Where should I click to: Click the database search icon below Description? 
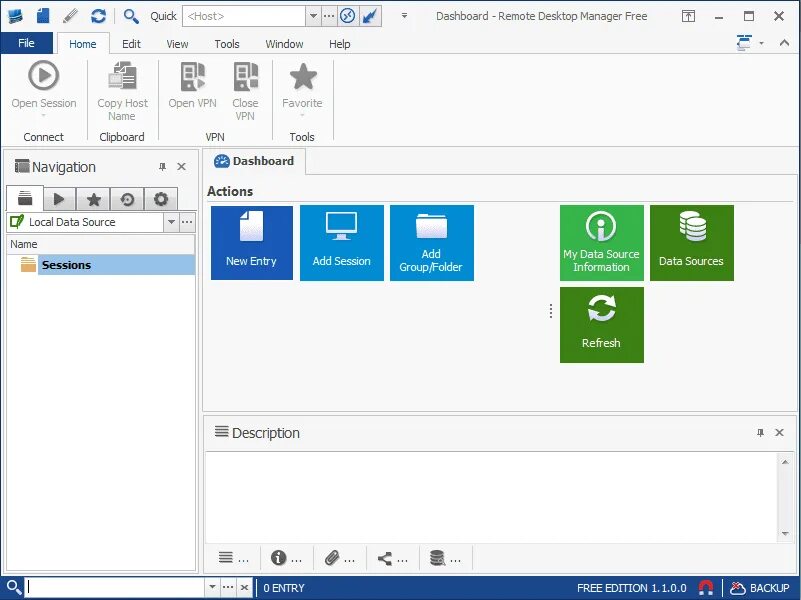click(x=437, y=558)
